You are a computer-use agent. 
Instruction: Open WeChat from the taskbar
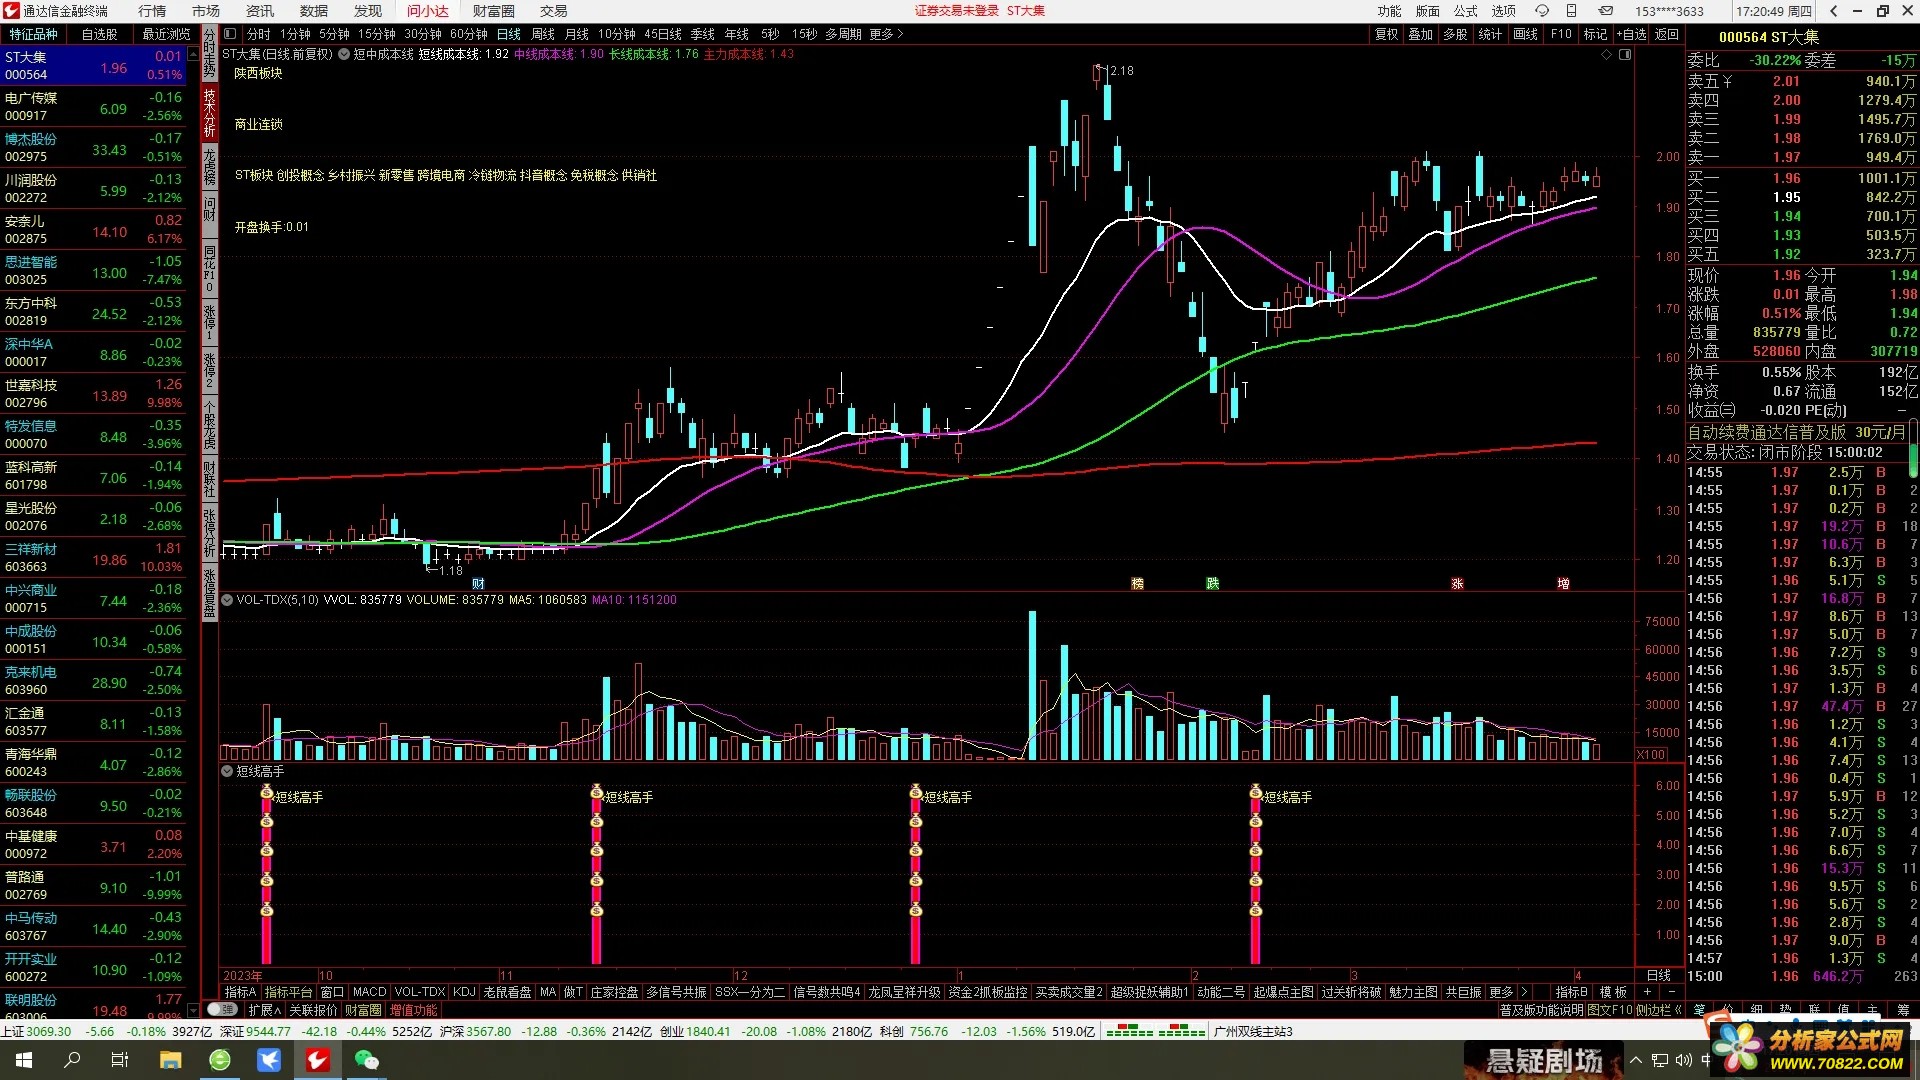367,1060
